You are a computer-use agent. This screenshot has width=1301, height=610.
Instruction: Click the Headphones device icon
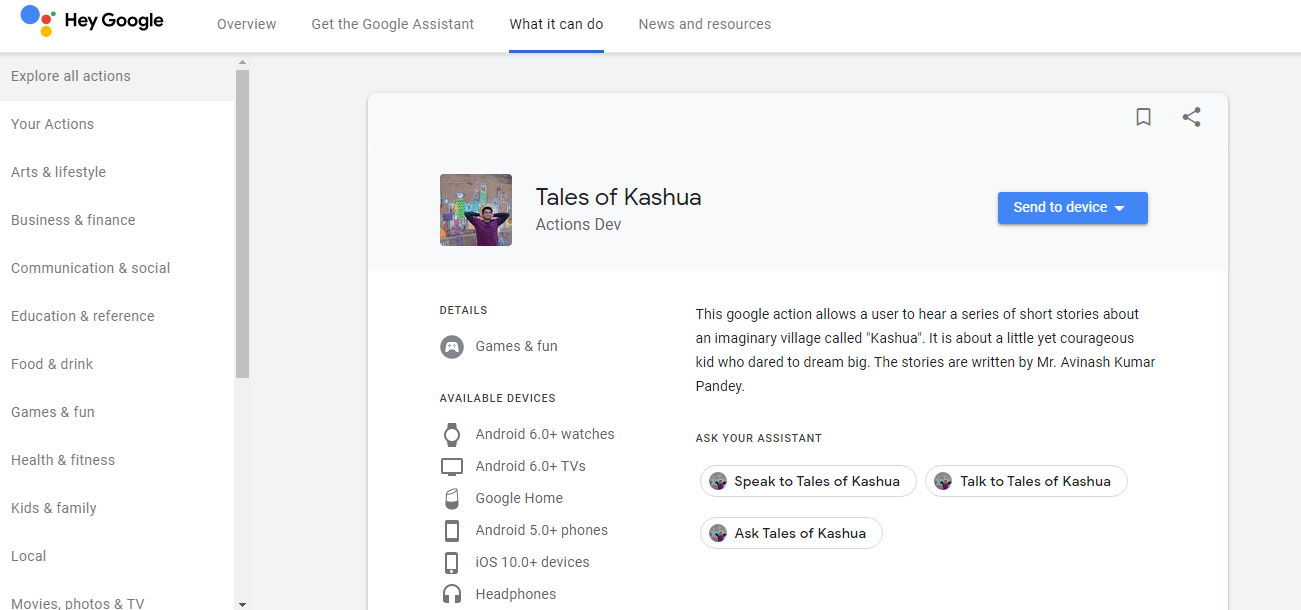[452, 594]
